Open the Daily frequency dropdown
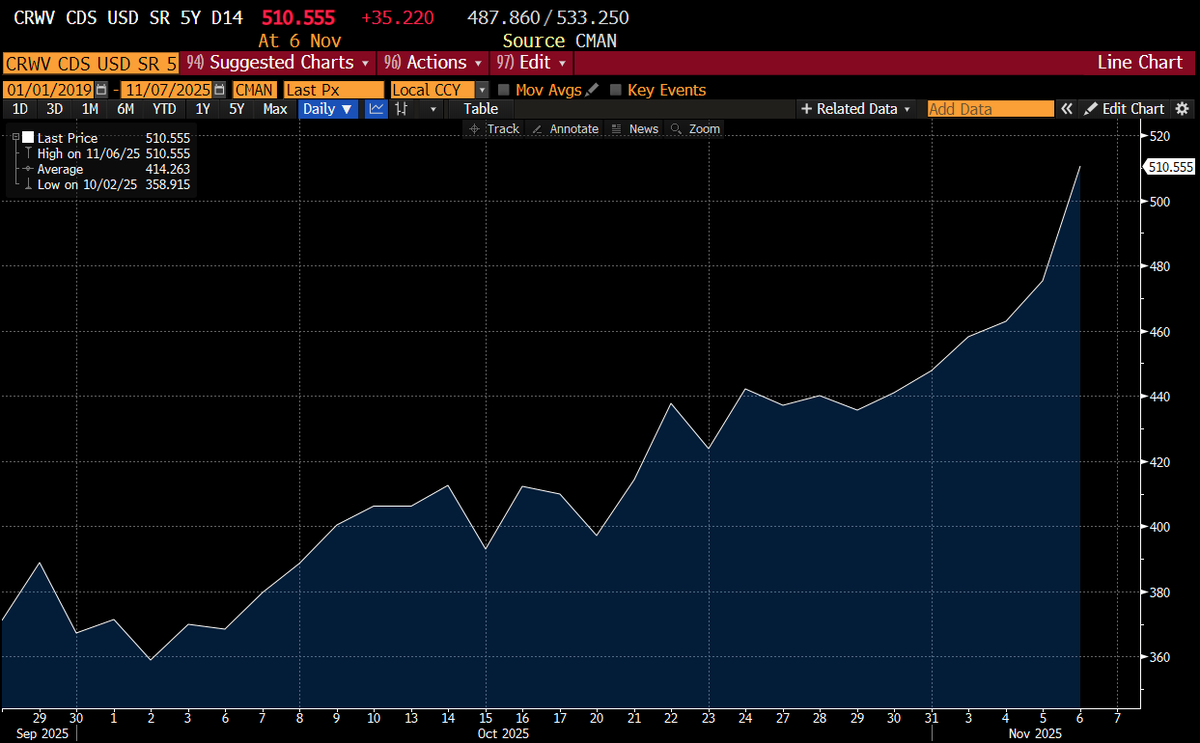 [x=329, y=108]
